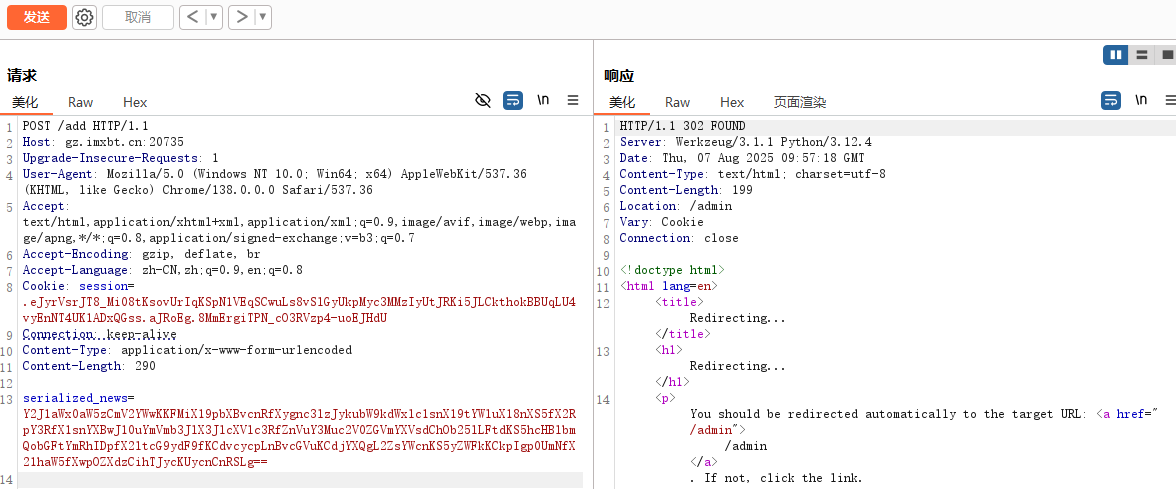The height and width of the screenshot is (489, 1176).
Task: Switch to combined tabbed layout view
Action: pos(1166,55)
